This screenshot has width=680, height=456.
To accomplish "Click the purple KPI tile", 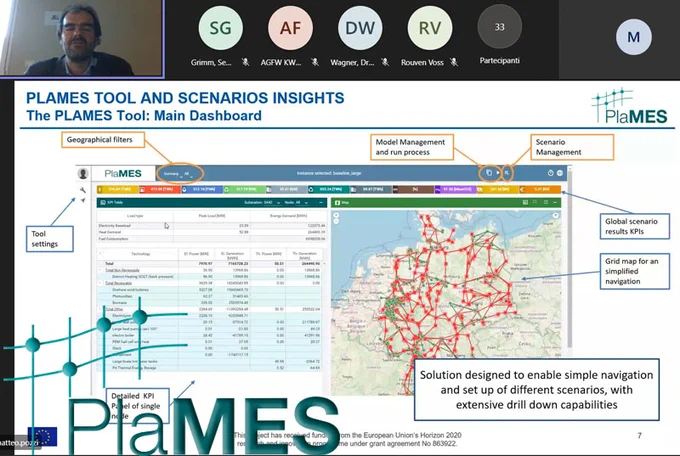I will 456,190.
